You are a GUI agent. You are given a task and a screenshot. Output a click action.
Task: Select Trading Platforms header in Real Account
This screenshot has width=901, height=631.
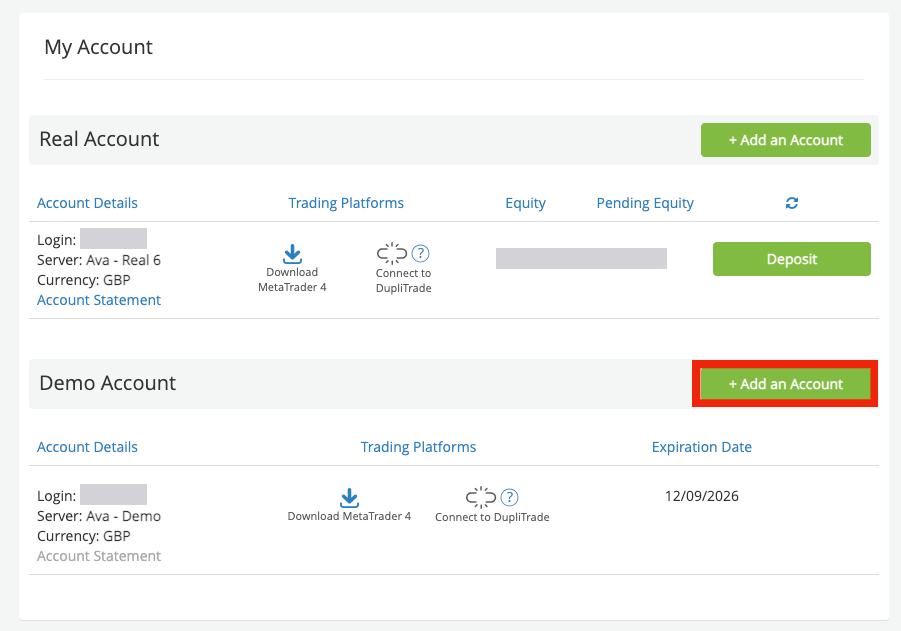point(346,203)
